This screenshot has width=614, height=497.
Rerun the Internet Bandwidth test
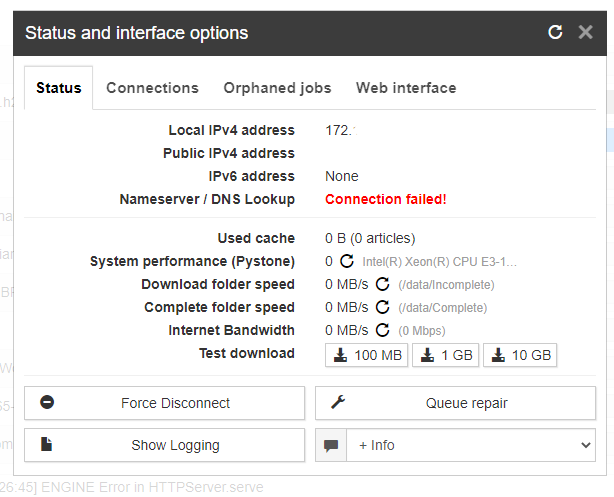(383, 331)
